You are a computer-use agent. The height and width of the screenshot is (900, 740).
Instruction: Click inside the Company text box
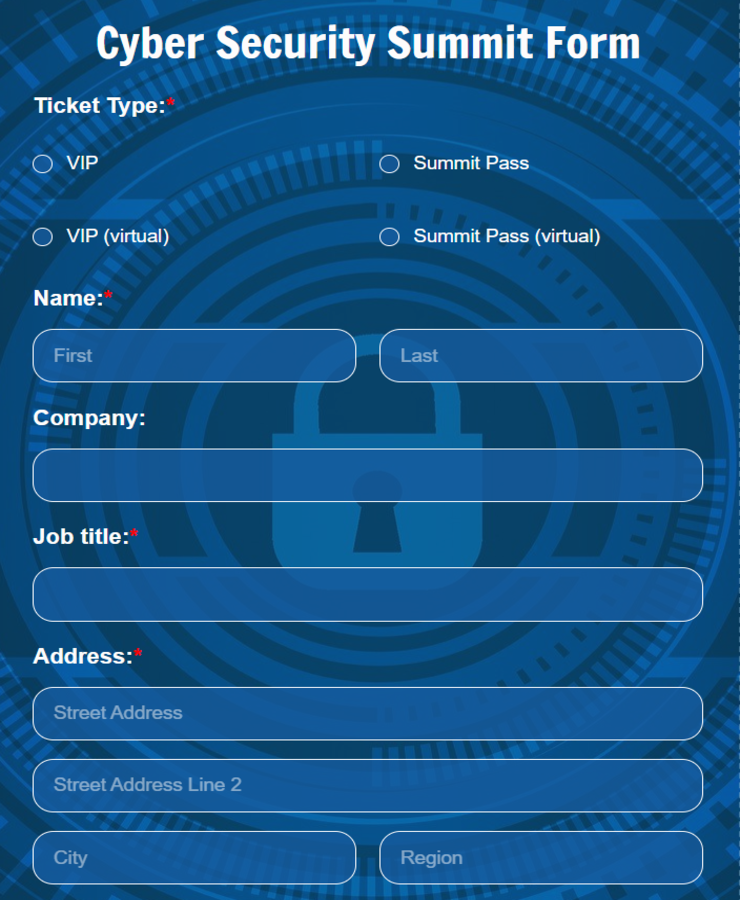pos(367,475)
